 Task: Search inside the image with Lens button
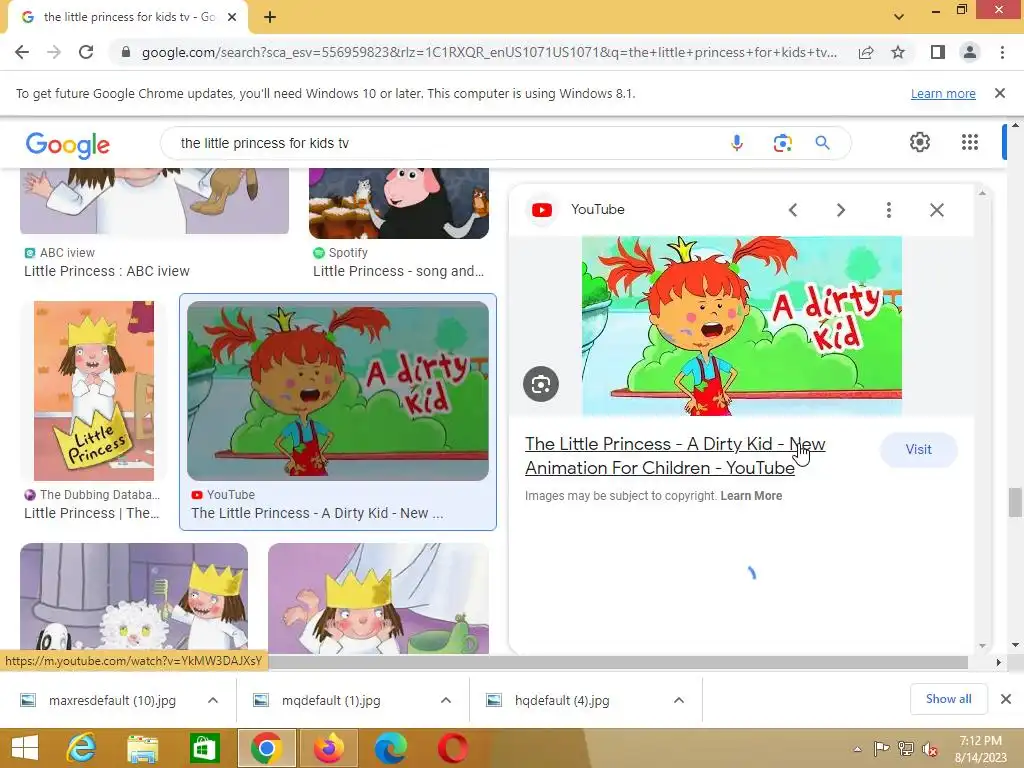[541, 384]
